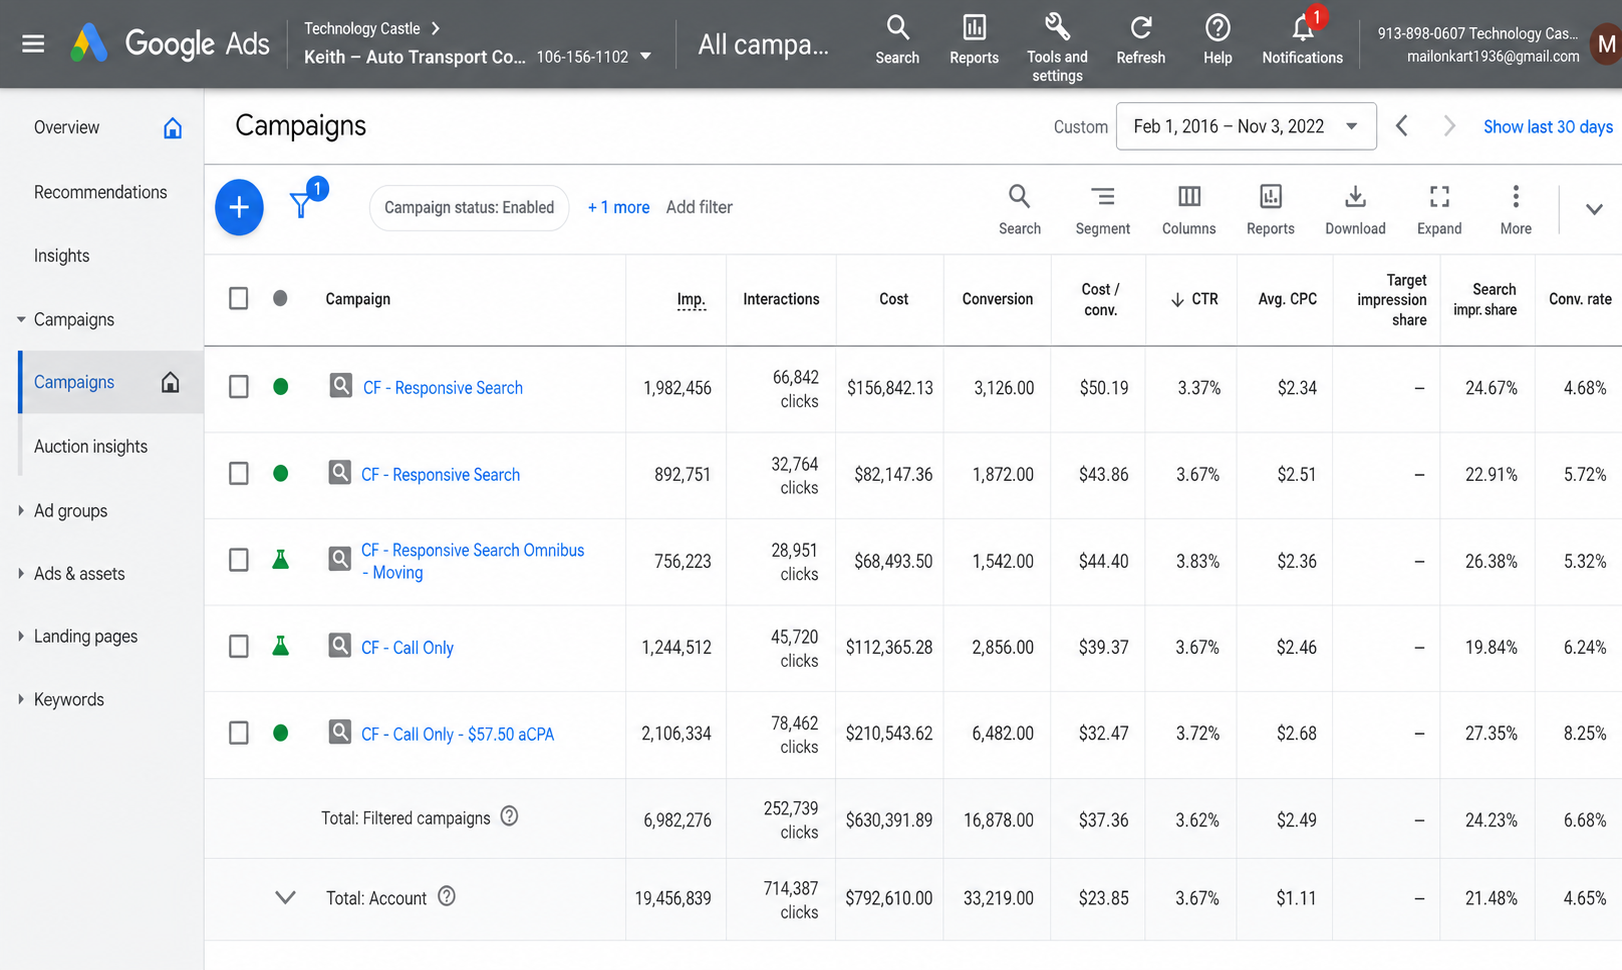The height and width of the screenshot is (970, 1622).
Task: Click Show last 30 days link
Action: tap(1547, 127)
